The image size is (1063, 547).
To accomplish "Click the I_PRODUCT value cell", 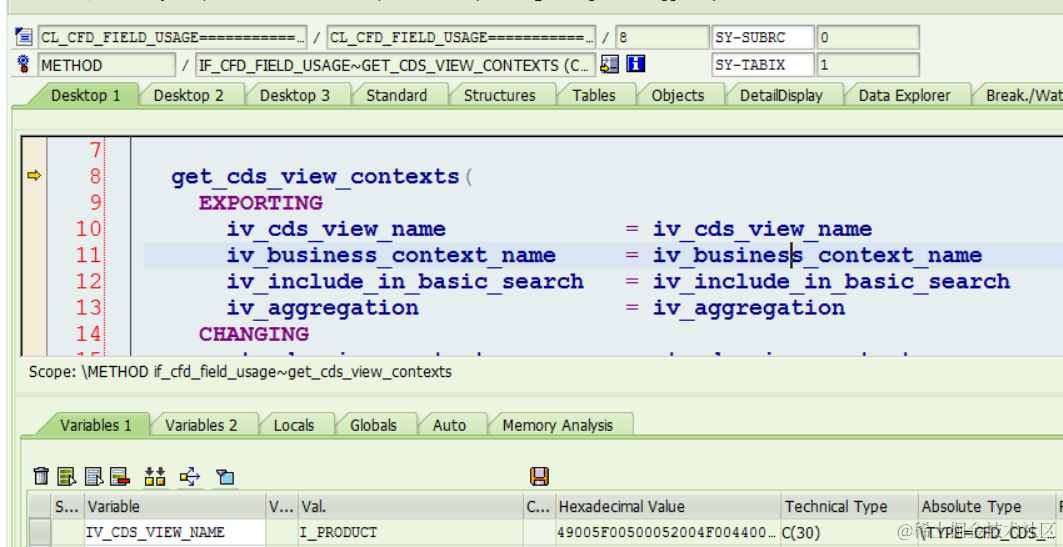I will coord(410,533).
